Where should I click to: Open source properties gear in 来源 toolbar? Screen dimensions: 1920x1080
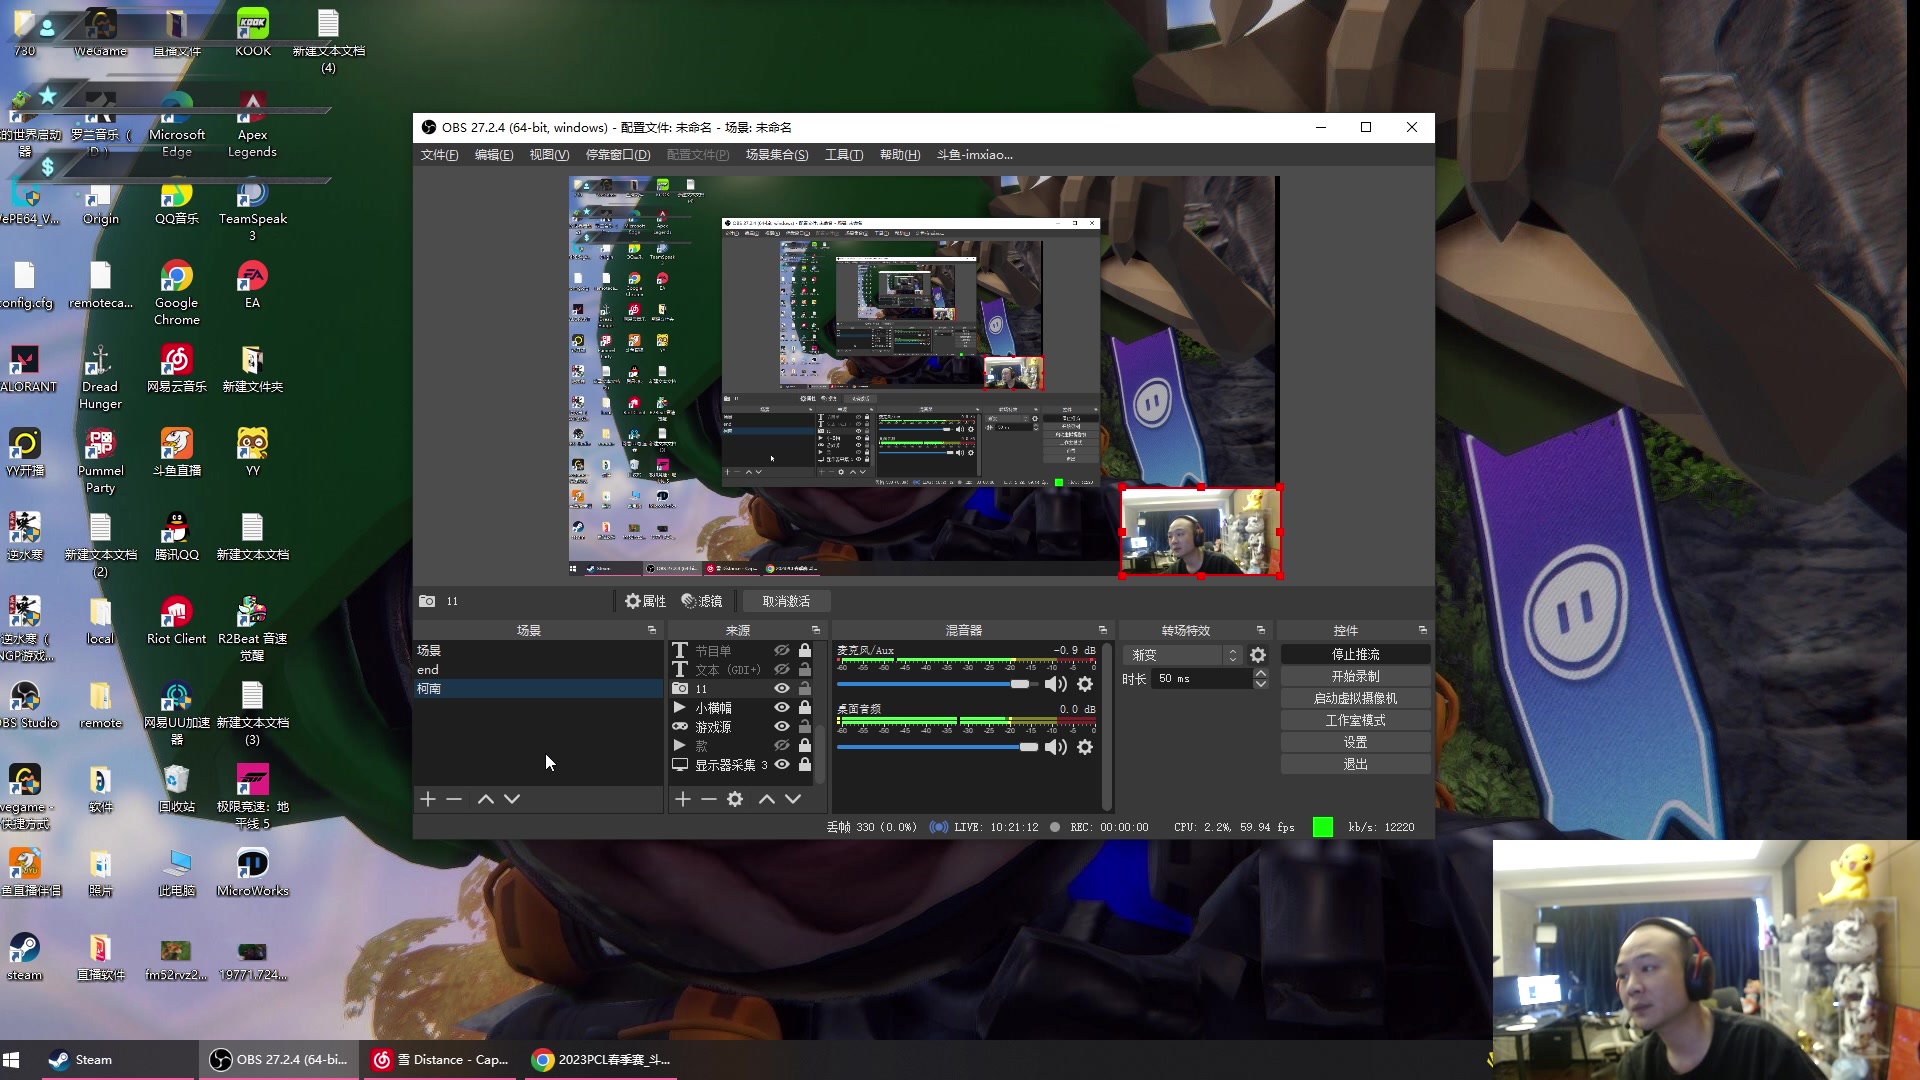(735, 799)
